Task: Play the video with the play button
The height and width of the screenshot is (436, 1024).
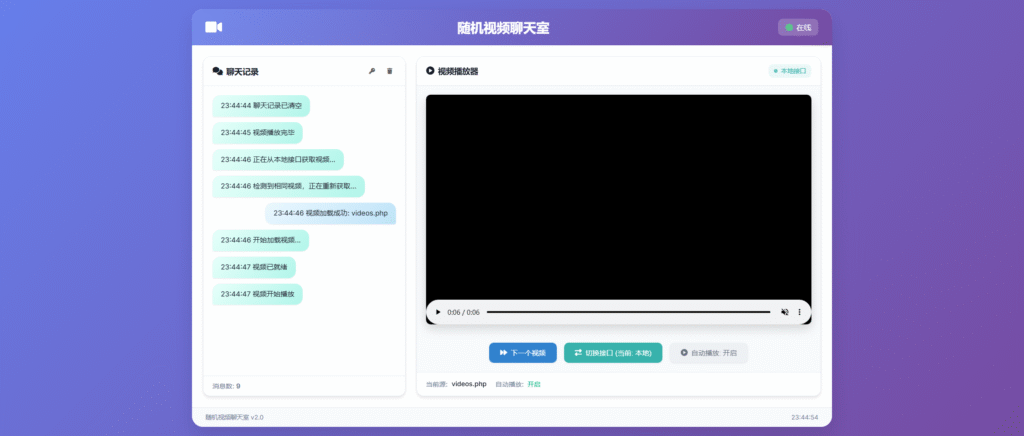Action: (438, 312)
